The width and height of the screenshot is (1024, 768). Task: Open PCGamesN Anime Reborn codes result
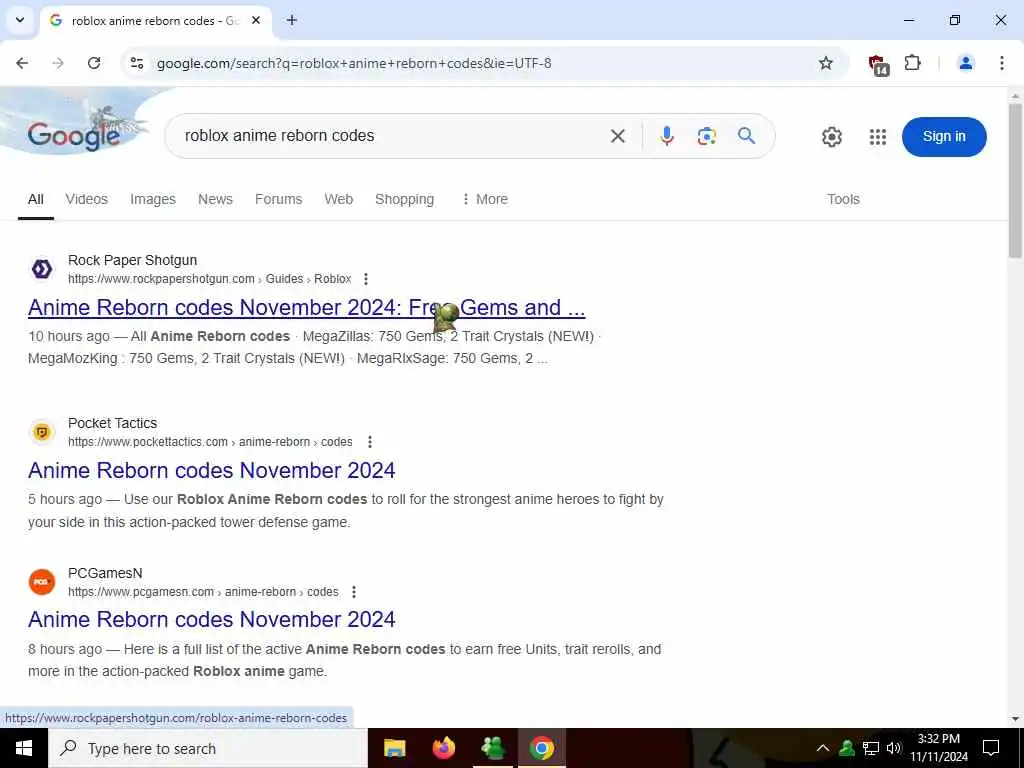point(212,619)
